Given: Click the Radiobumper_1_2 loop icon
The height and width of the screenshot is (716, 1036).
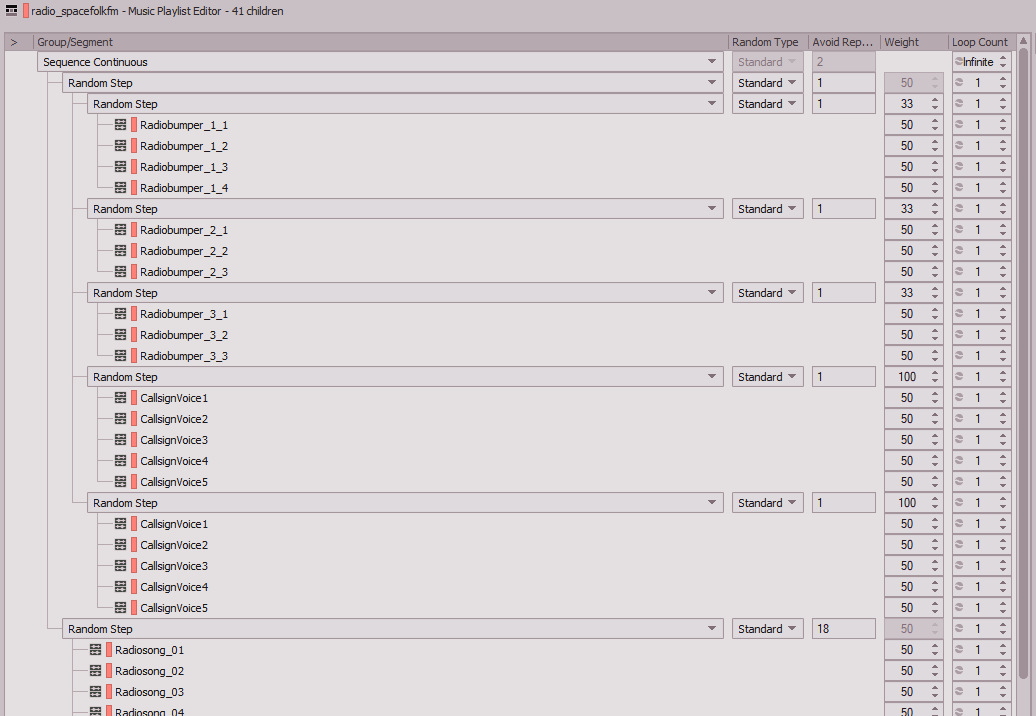Looking at the screenshot, I should [959, 145].
